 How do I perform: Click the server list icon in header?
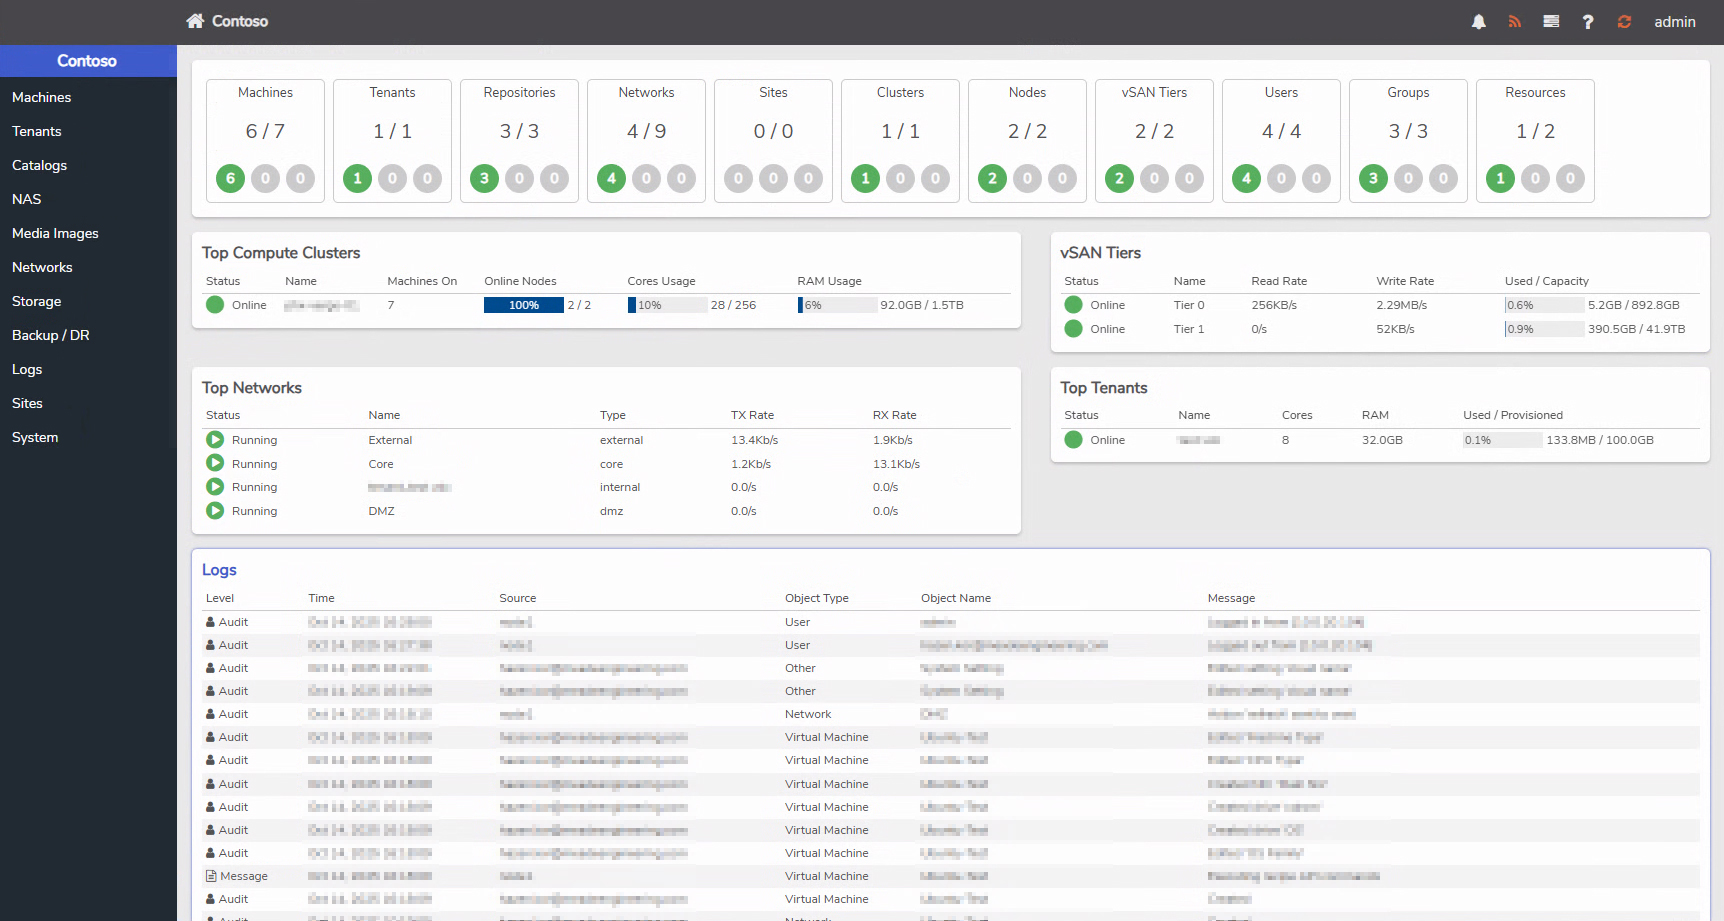(1551, 22)
